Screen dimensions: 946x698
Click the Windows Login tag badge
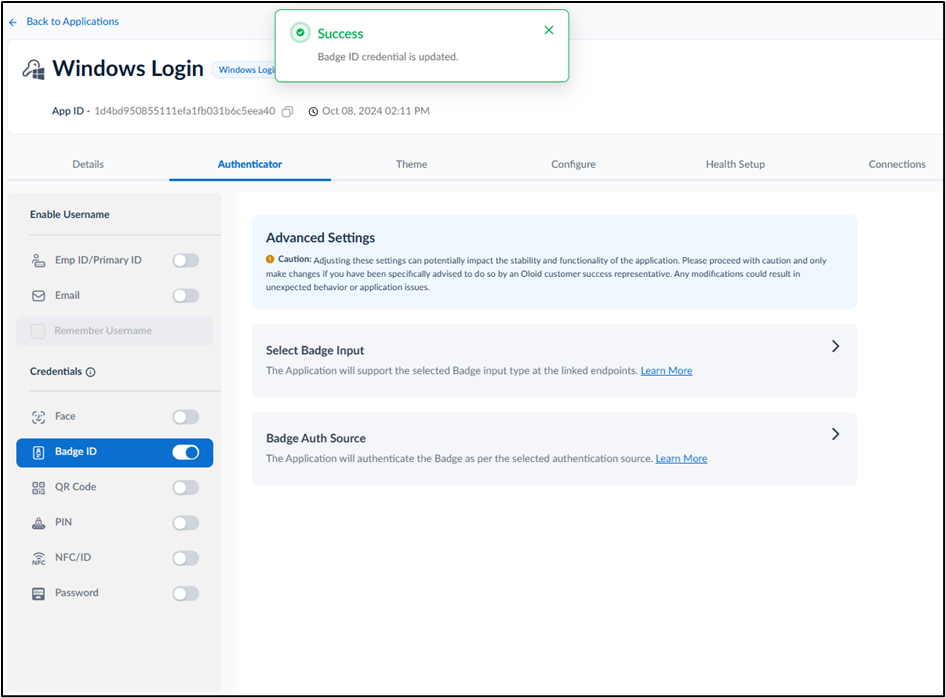tap(244, 70)
